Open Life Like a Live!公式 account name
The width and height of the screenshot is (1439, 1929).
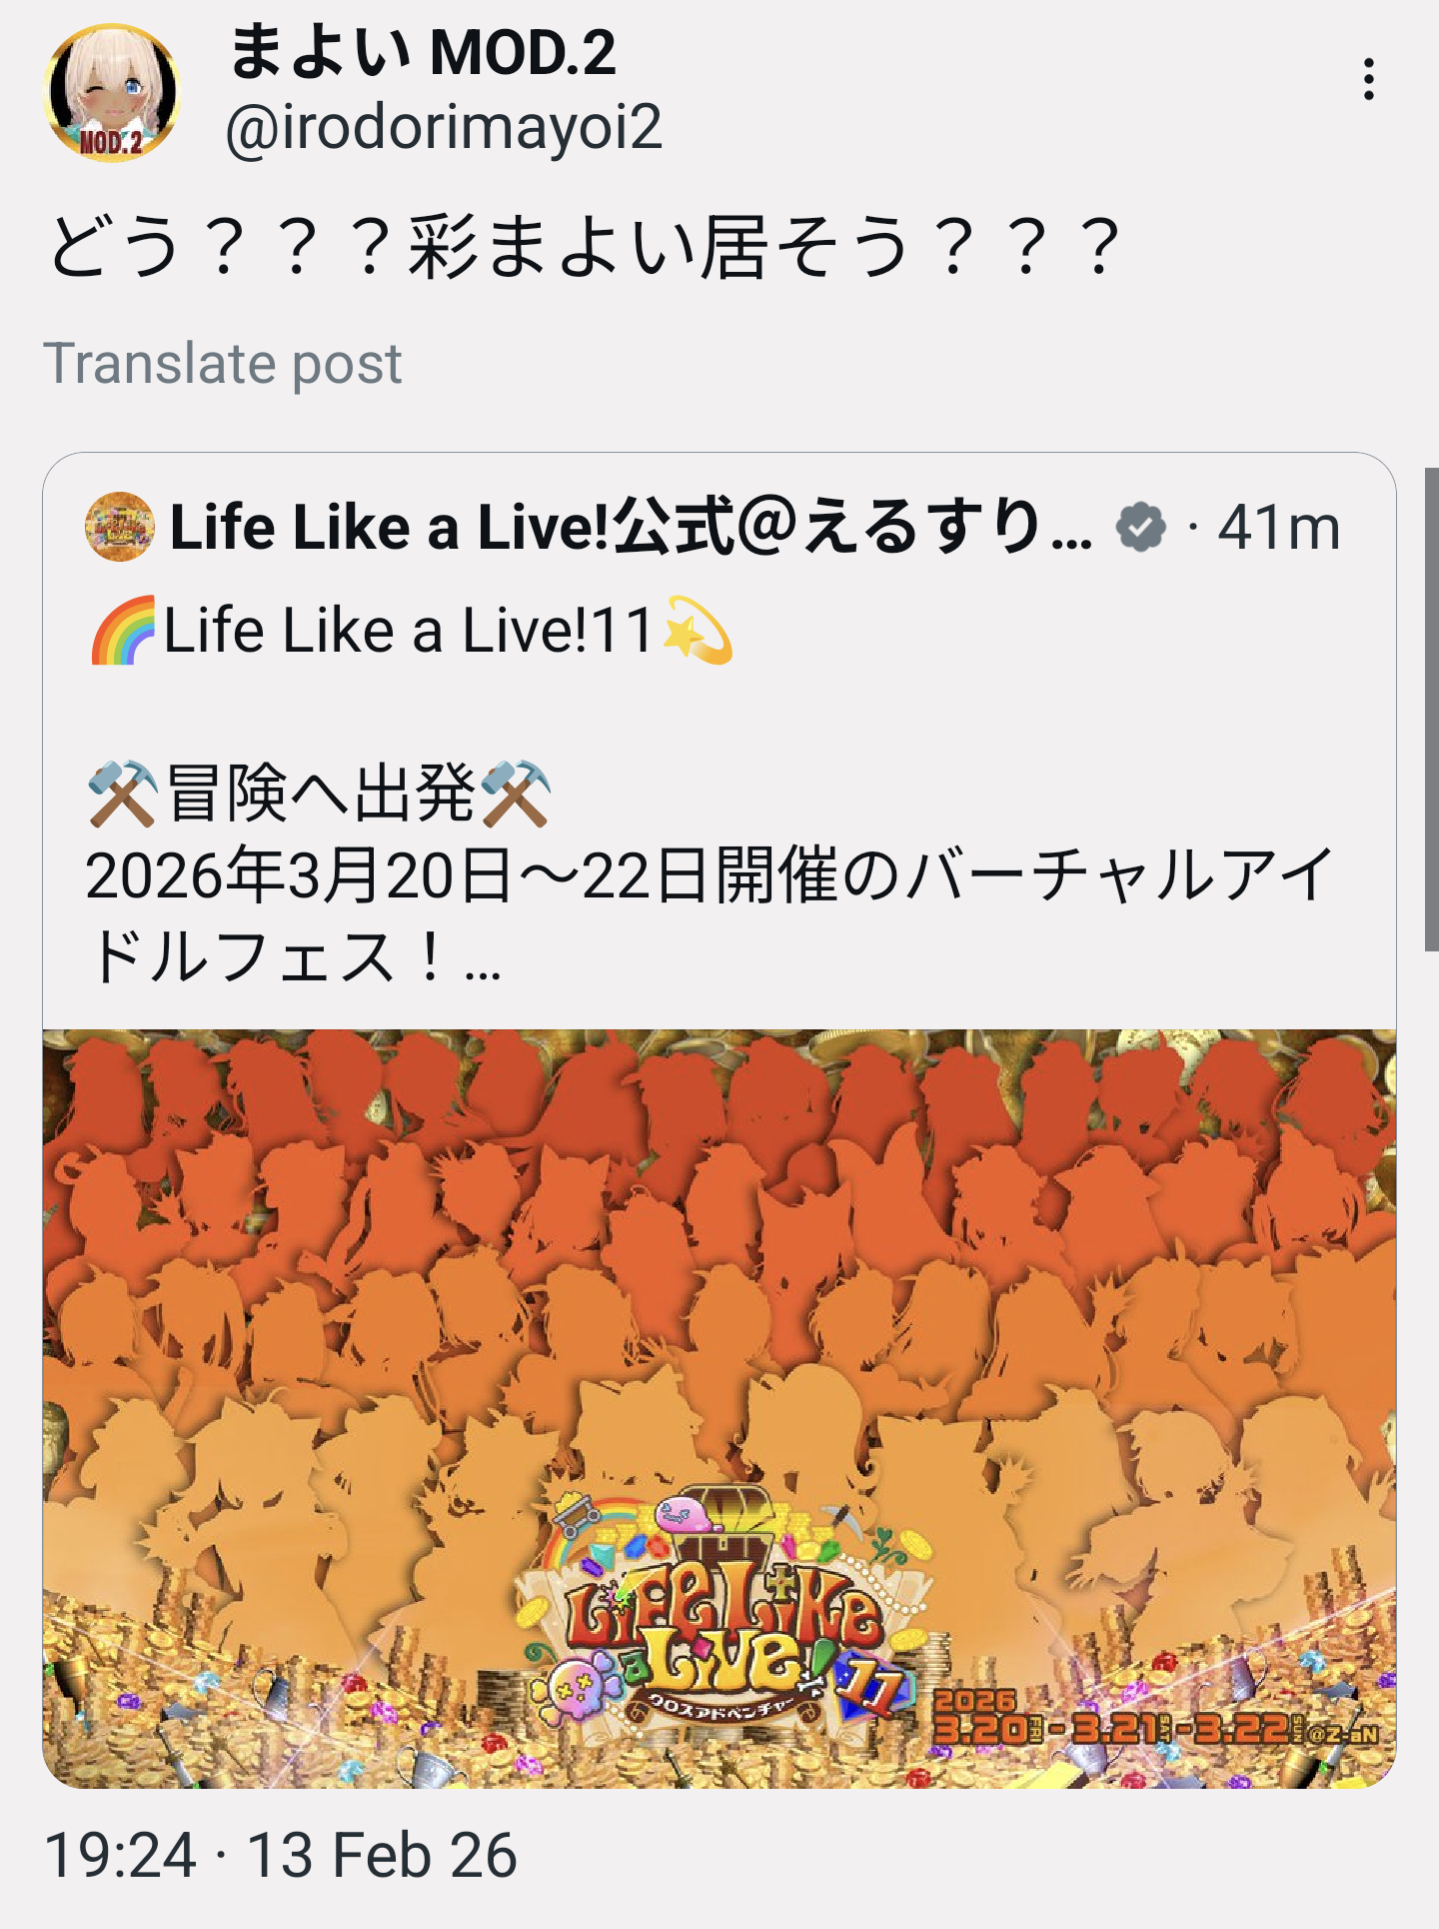(x=630, y=527)
